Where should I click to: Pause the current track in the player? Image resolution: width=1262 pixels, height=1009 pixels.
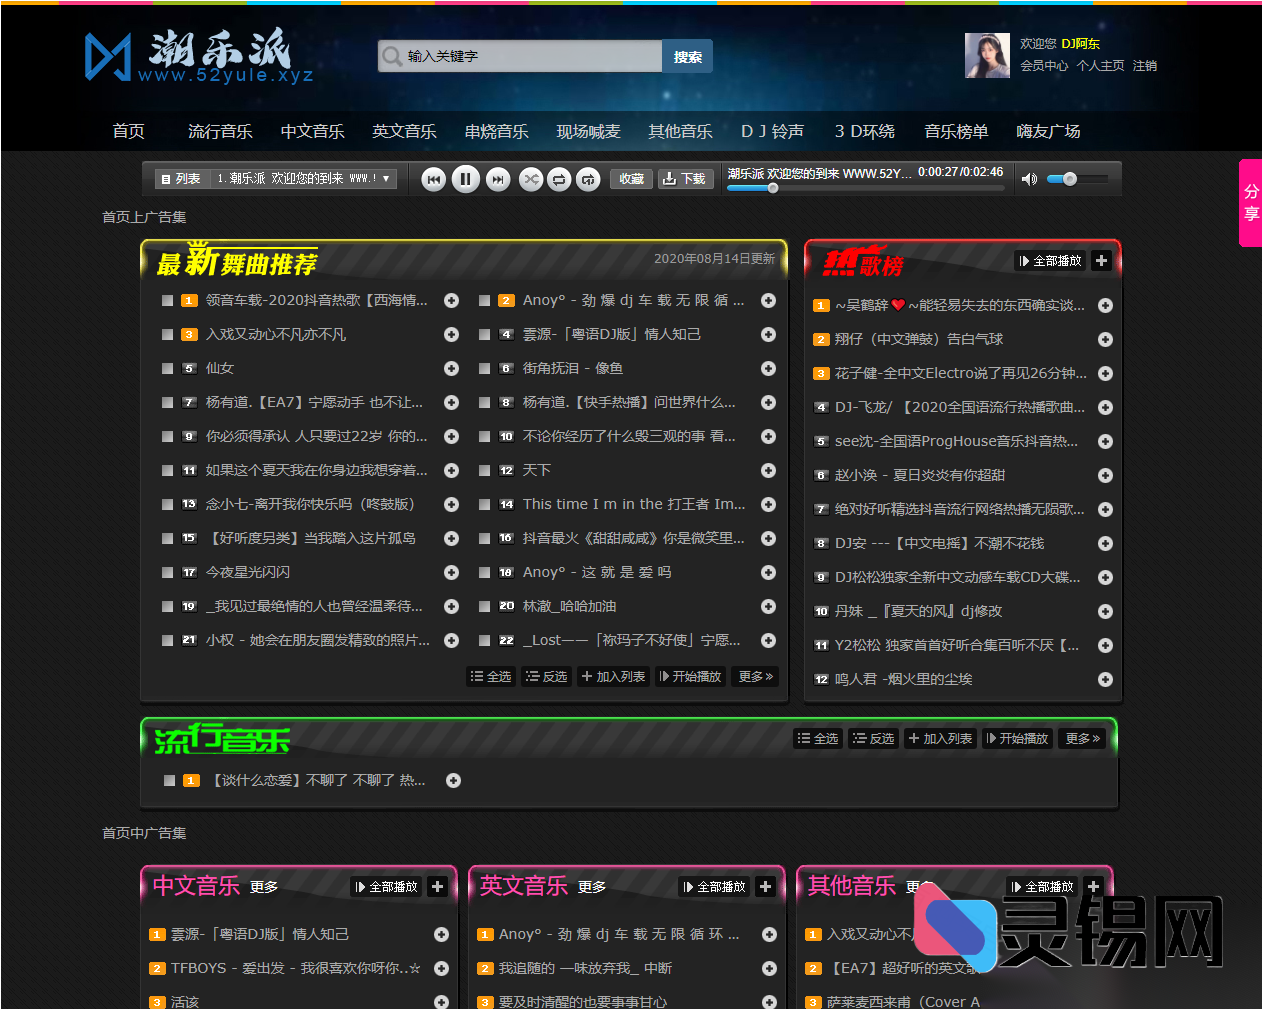point(465,179)
